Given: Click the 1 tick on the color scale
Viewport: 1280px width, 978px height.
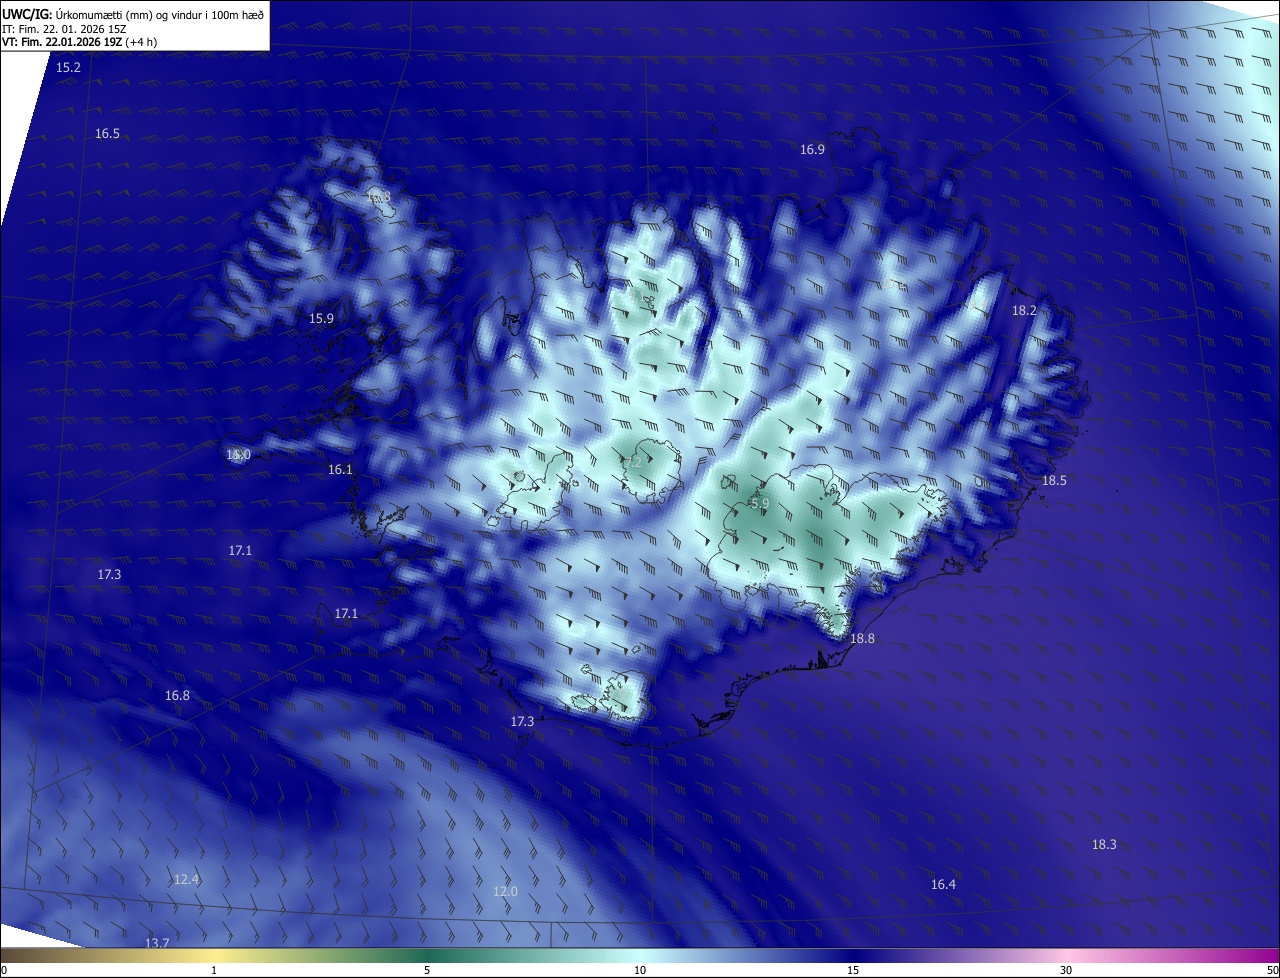Looking at the screenshot, I should tap(214, 970).
